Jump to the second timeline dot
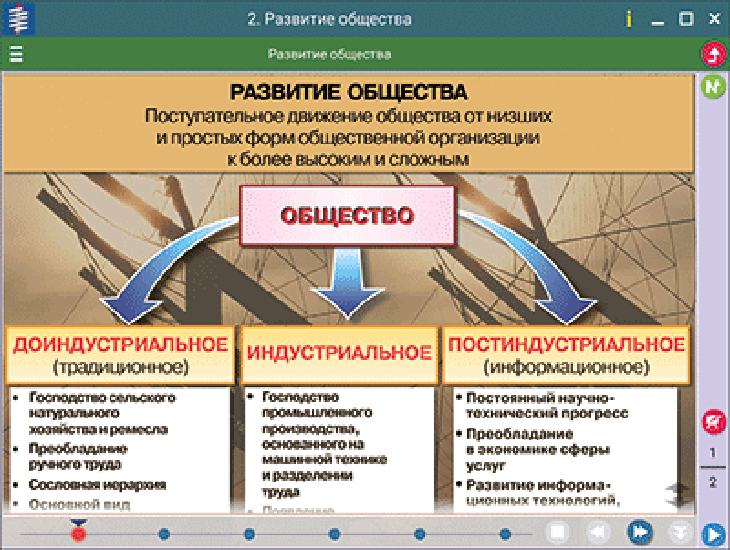The width and height of the screenshot is (730, 550). [x=164, y=534]
